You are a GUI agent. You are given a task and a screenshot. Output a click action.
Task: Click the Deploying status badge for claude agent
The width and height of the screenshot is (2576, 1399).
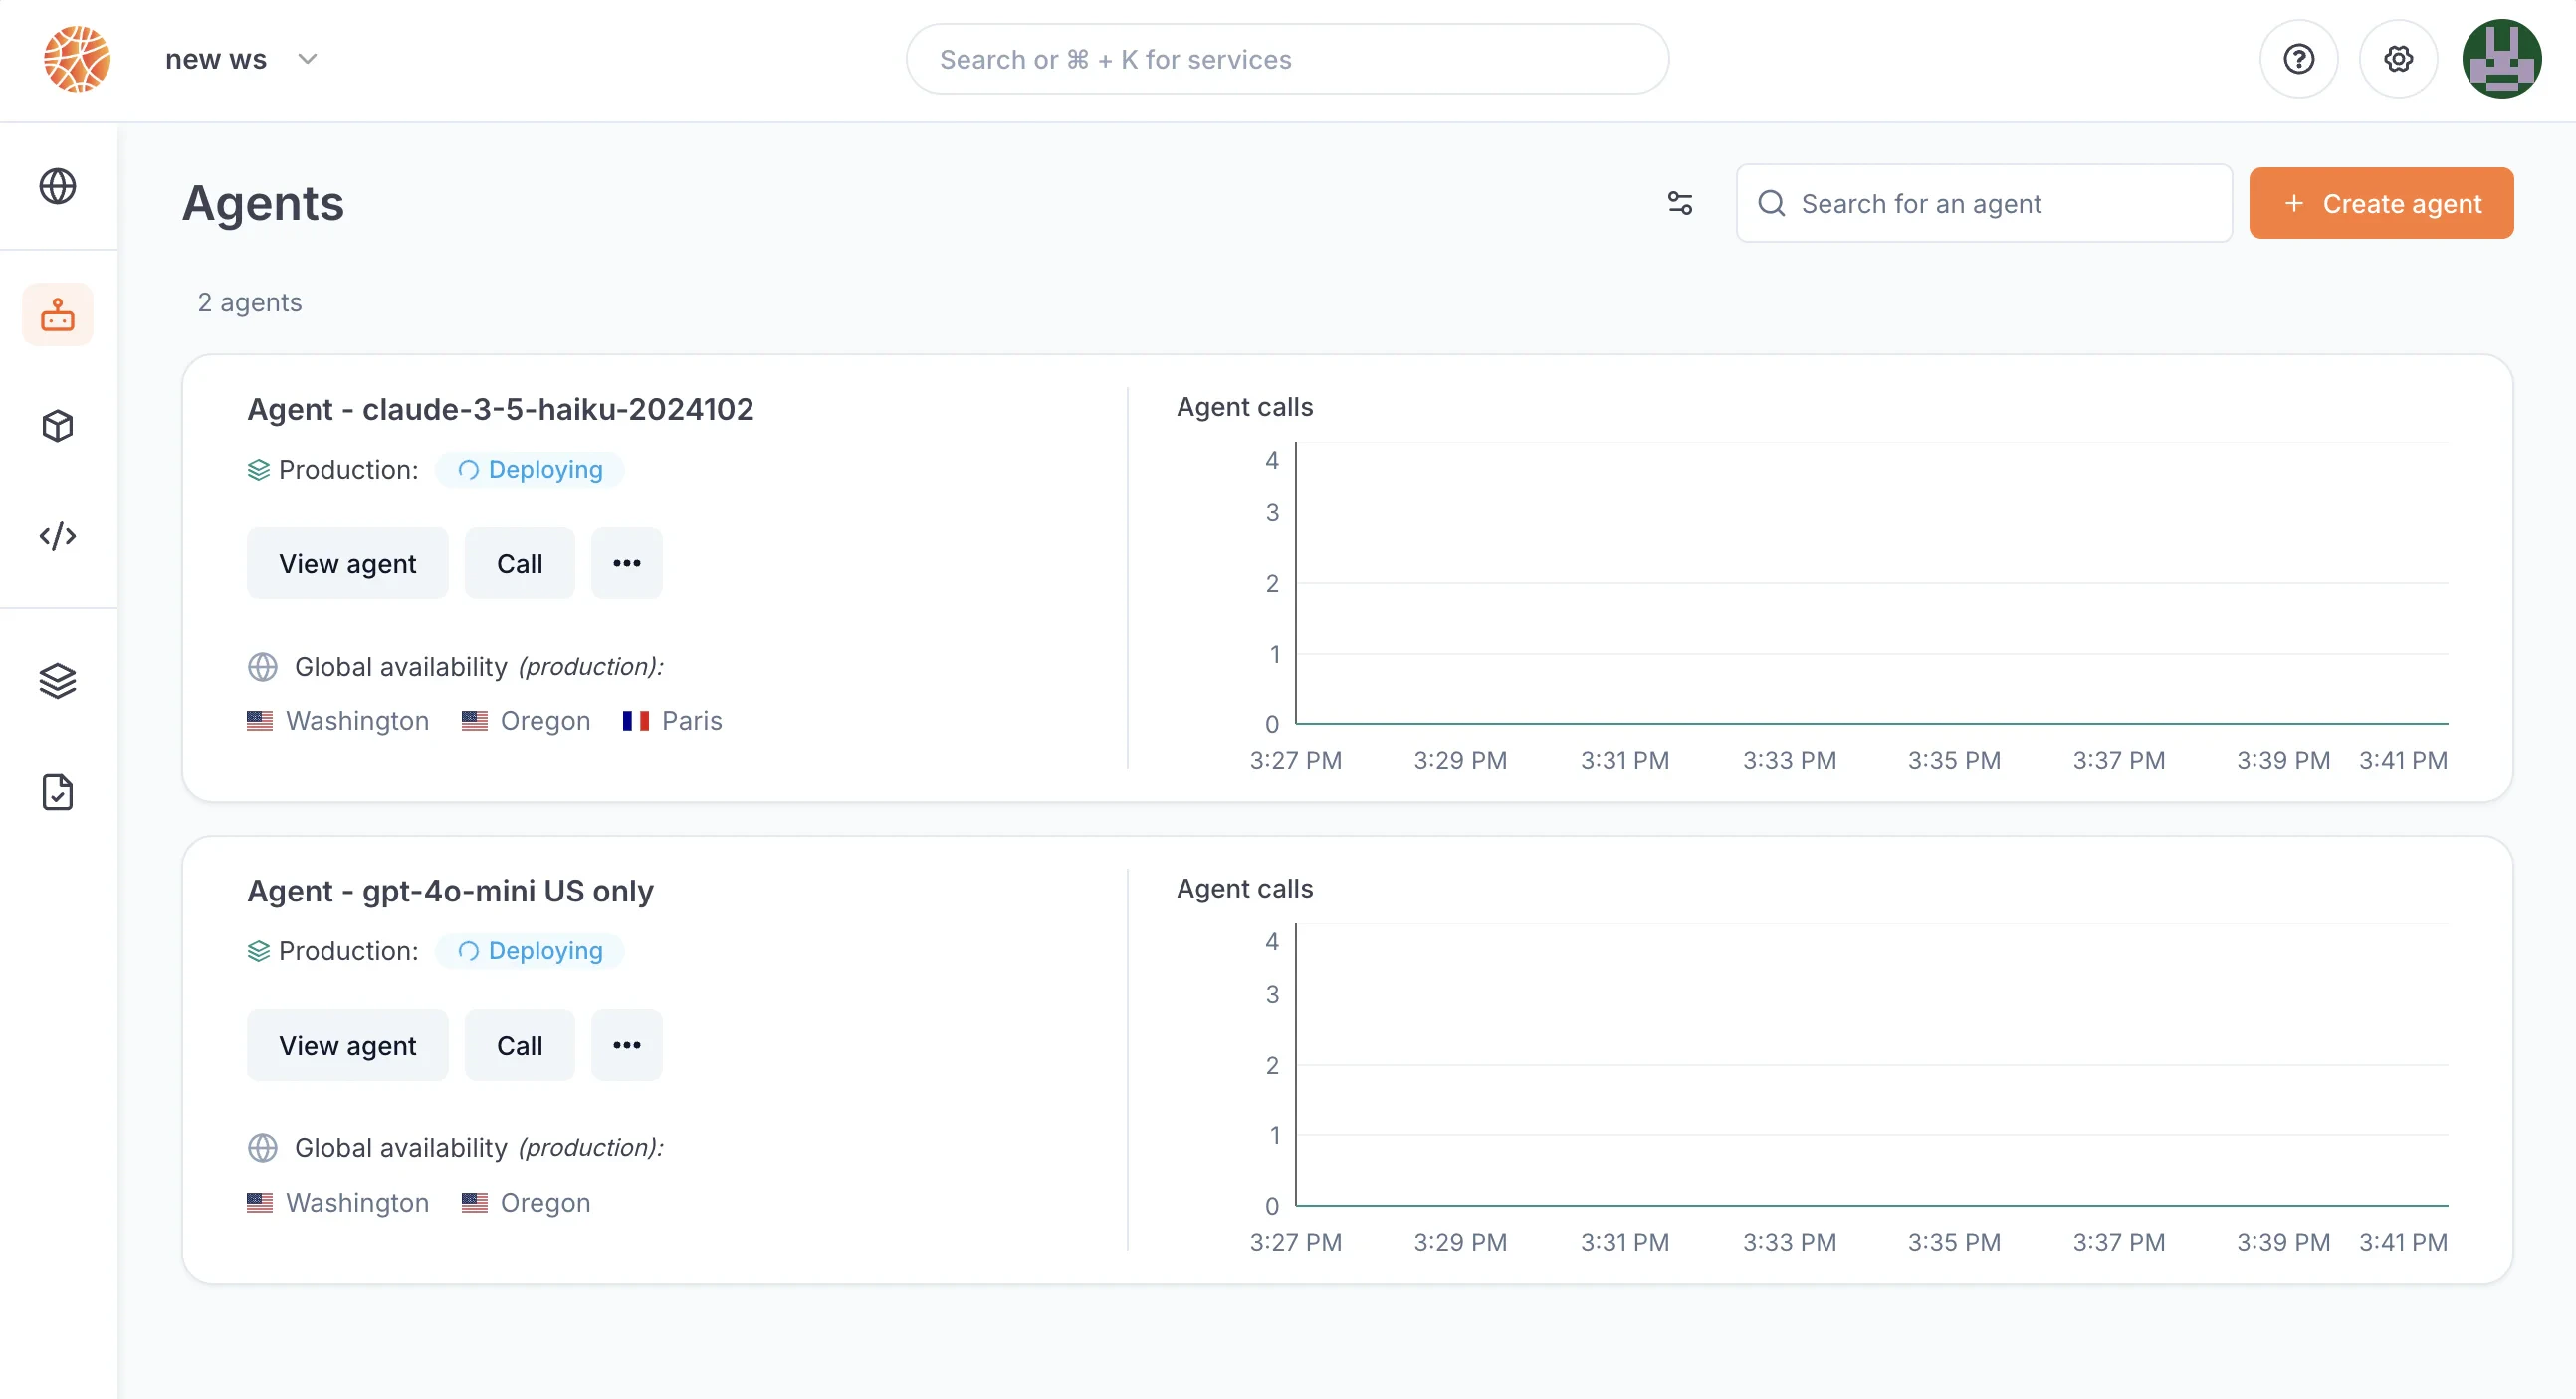pos(530,468)
